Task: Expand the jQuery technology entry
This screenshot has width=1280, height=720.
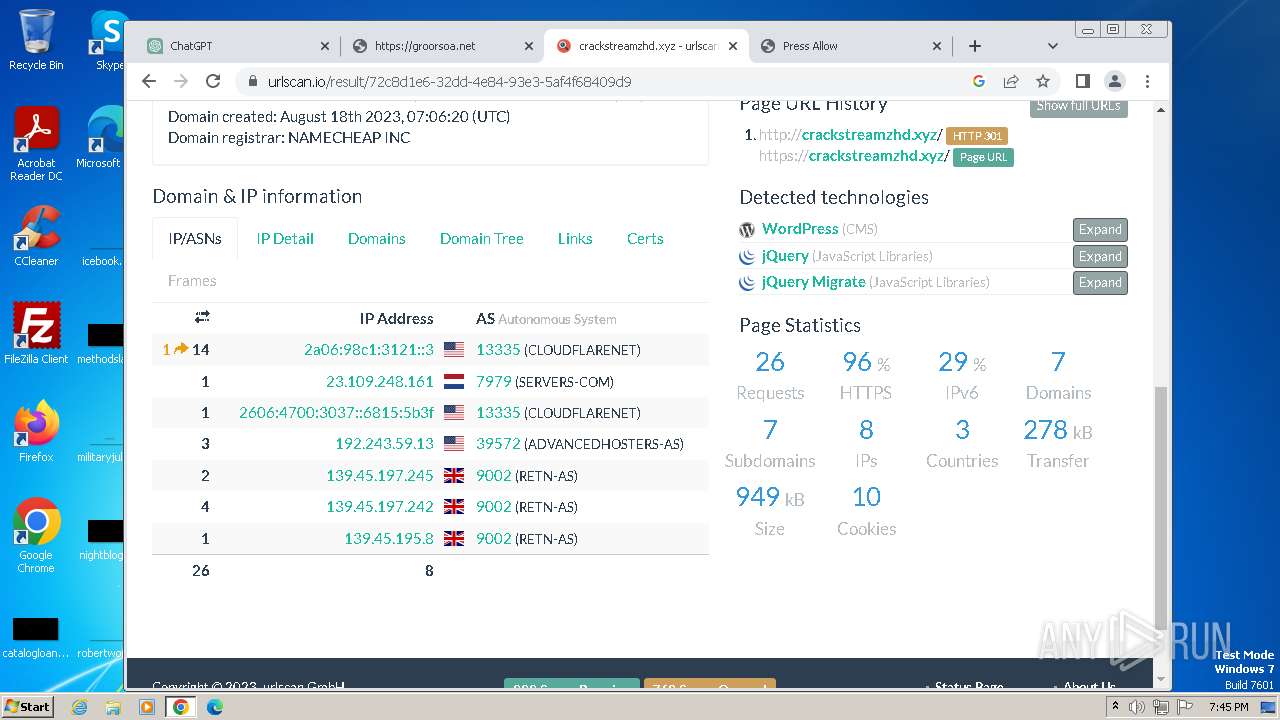Action: (1100, 257)
